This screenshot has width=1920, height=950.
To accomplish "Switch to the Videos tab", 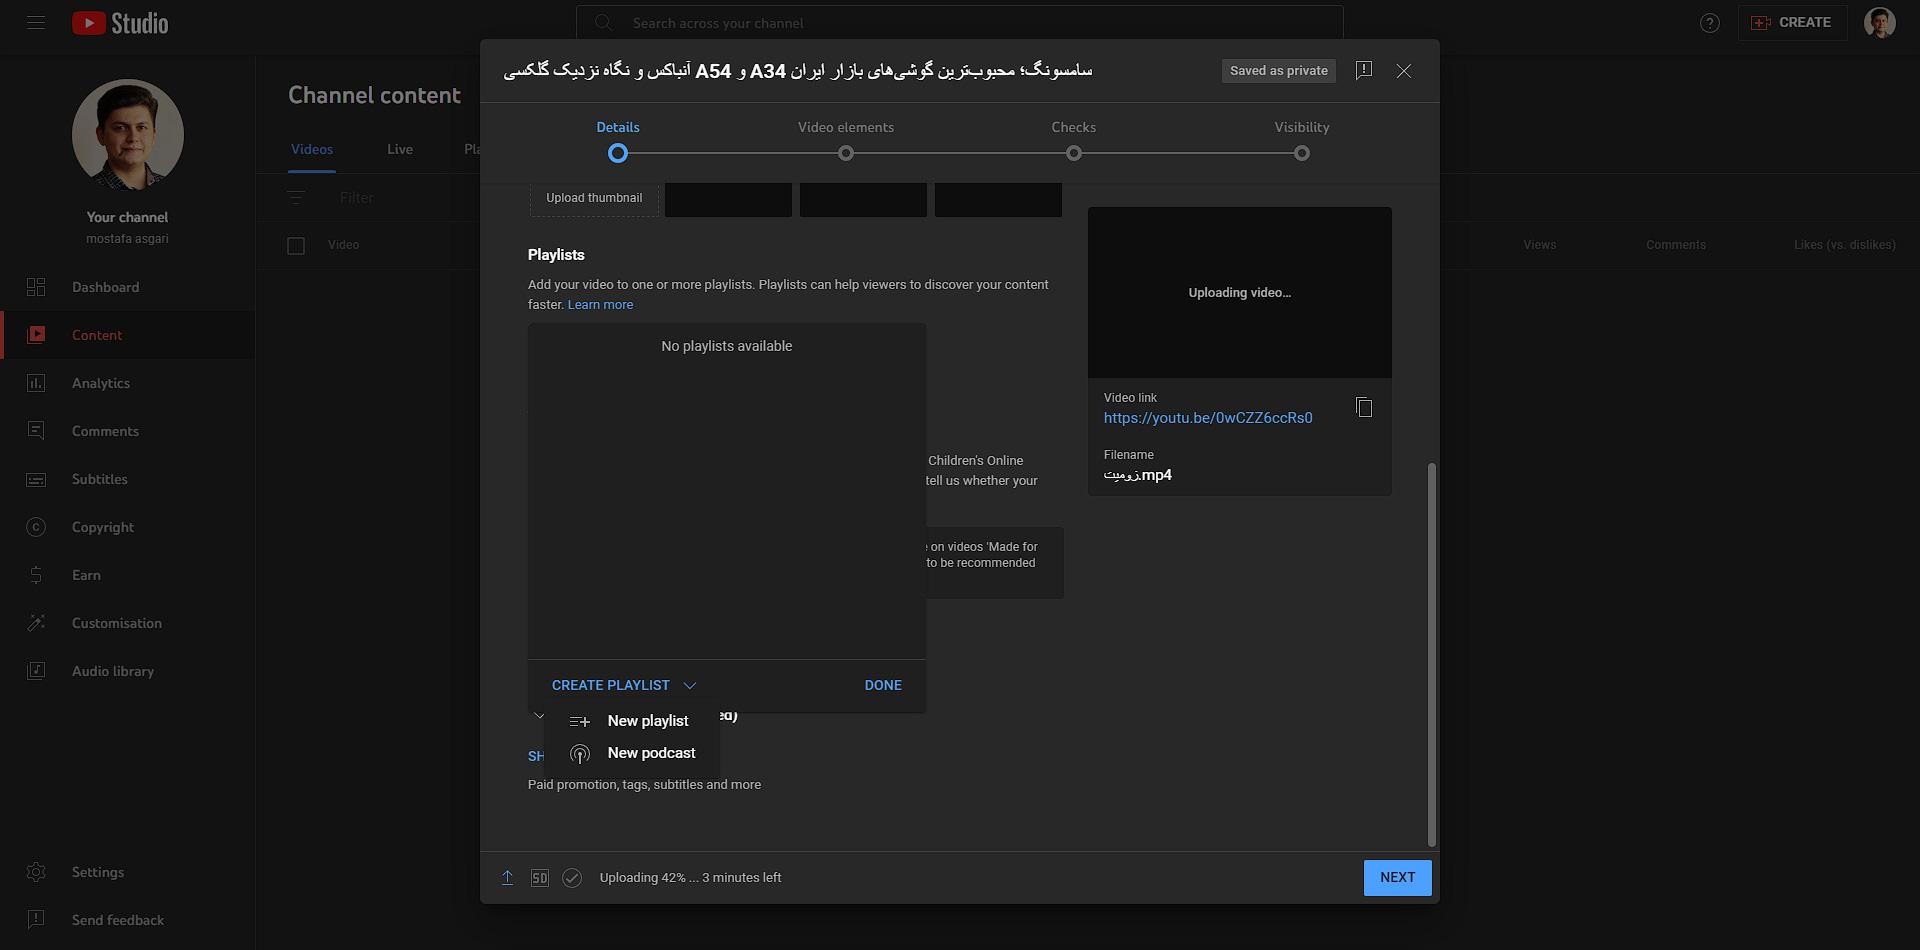I will click(312, 149).
